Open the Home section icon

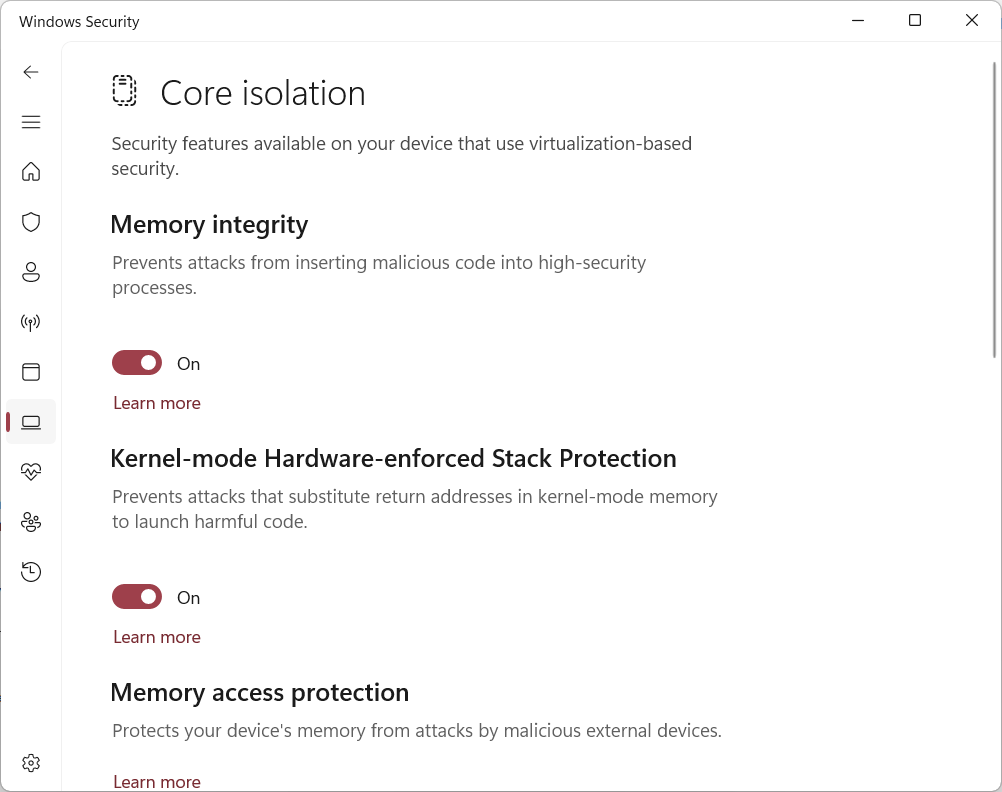click(x=31, y=172)
